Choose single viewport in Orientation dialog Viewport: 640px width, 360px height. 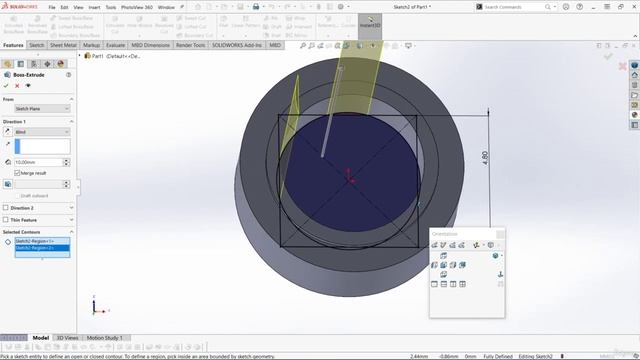point(434,284)
